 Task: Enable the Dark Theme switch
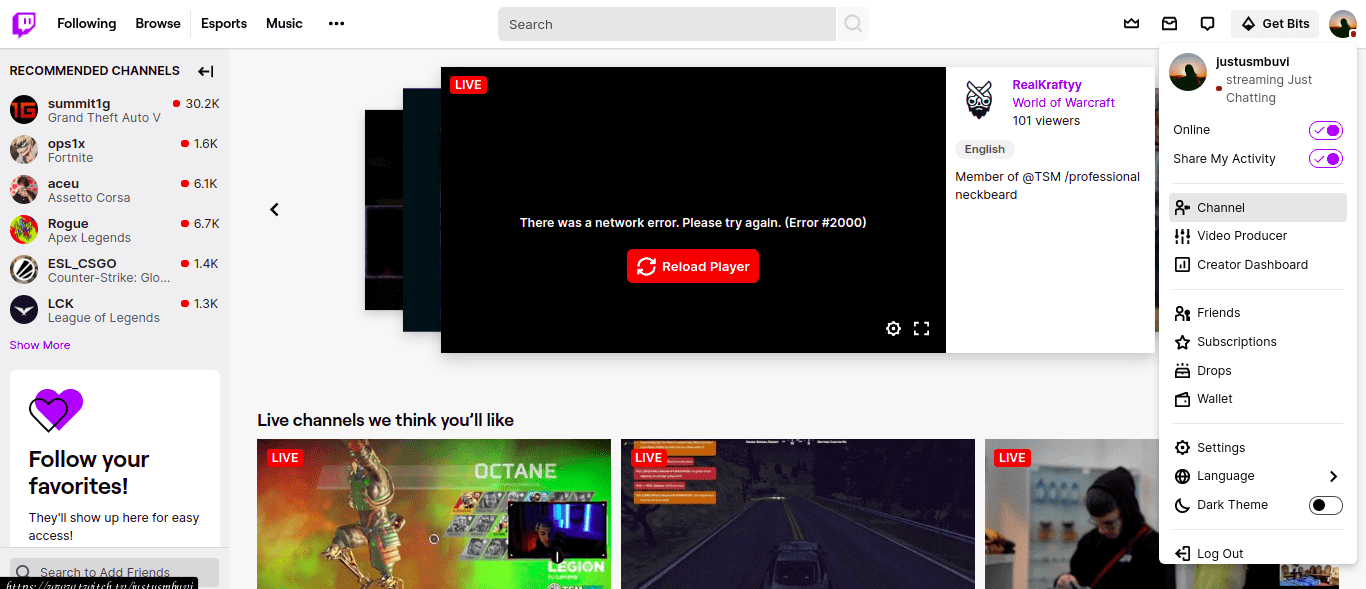[x=1326, y=505]
